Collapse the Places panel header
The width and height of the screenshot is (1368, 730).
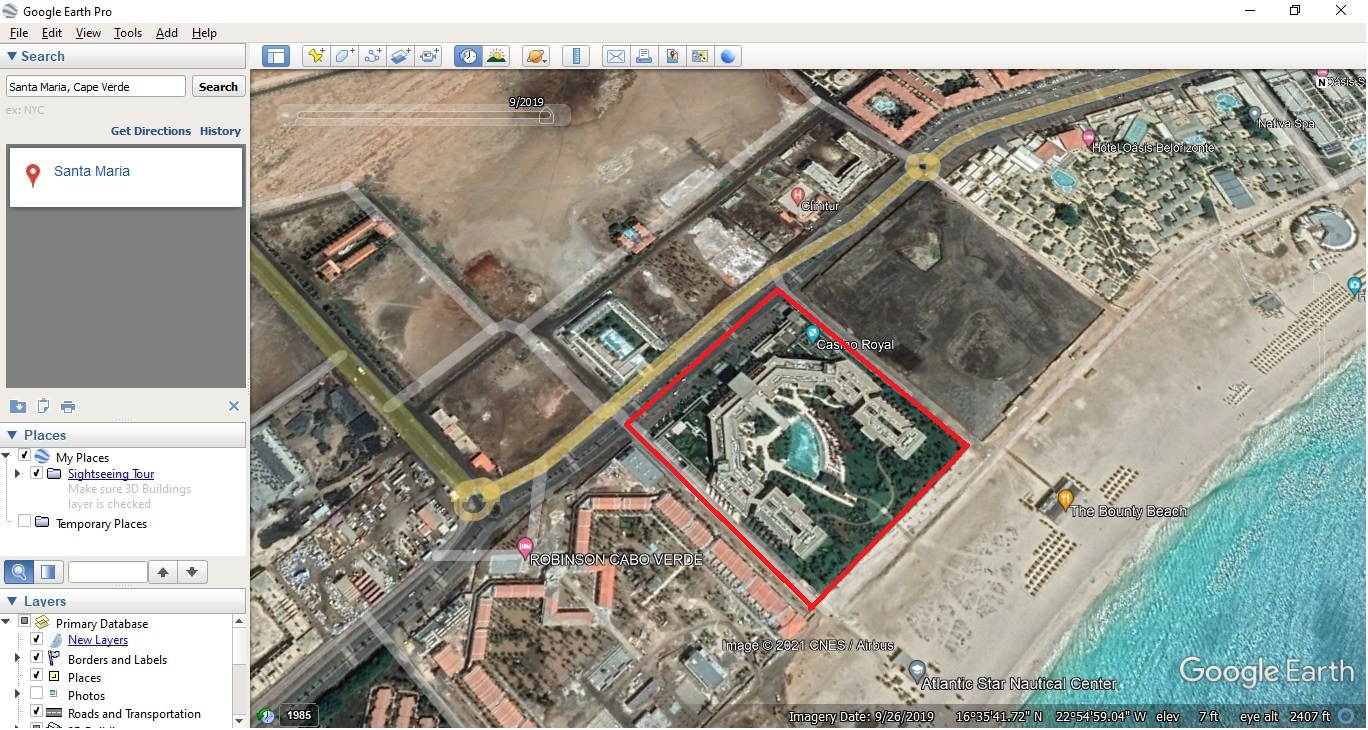[x=124, y=435]
